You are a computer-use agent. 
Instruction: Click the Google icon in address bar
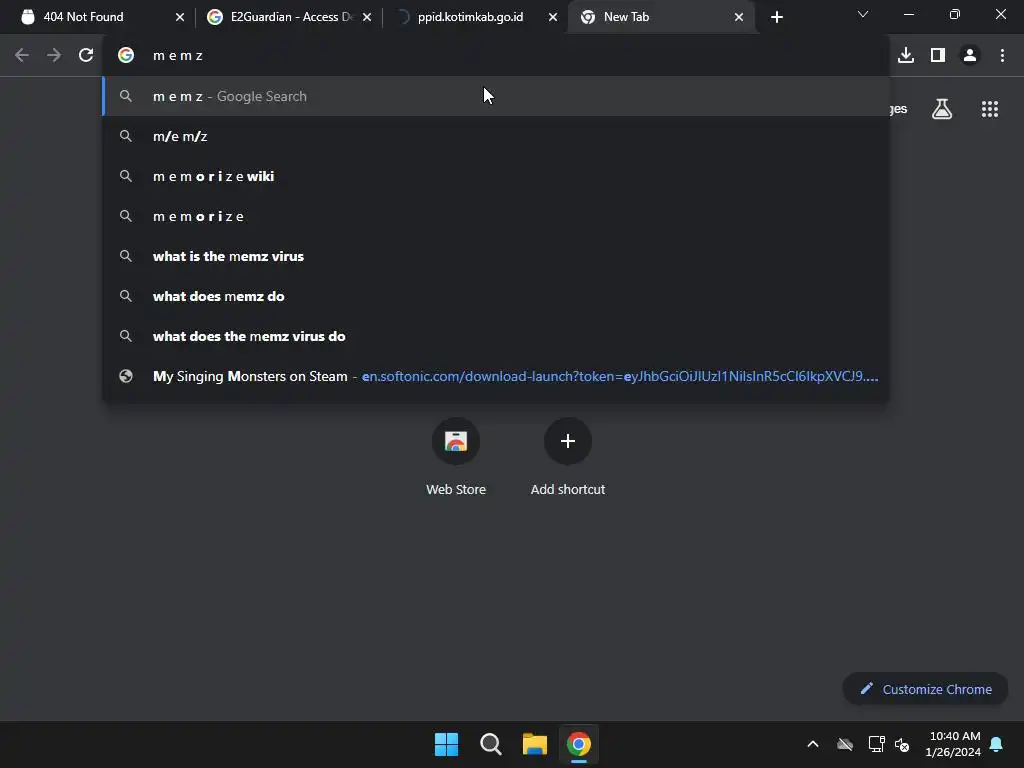pos(126,56)
